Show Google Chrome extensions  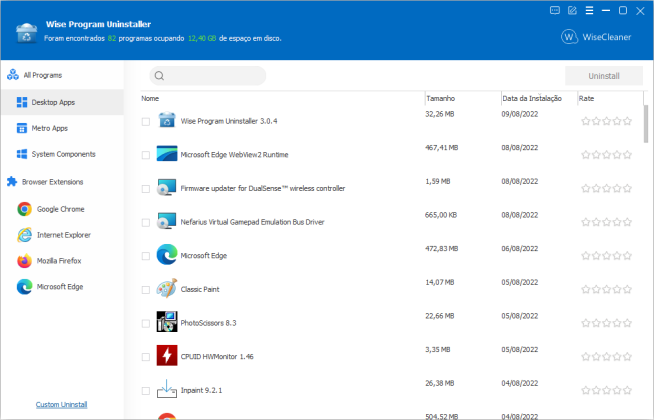pos(62,209)
